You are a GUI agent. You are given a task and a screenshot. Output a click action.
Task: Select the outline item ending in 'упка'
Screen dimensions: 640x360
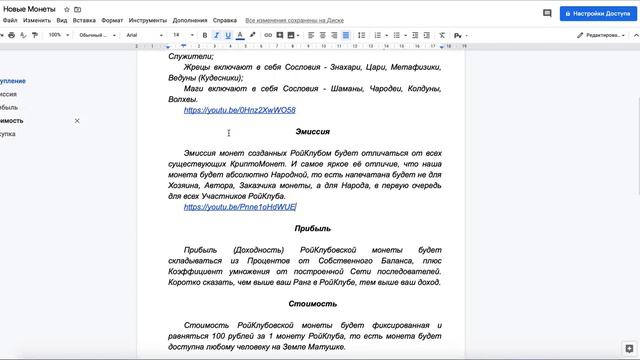[x=8, y=134]
